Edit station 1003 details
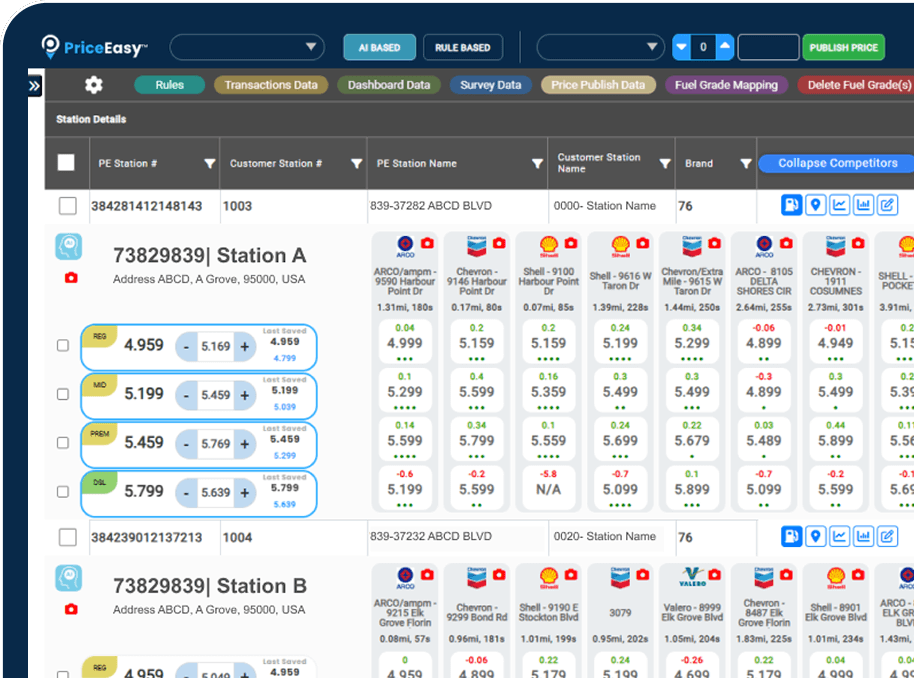Viewport: 914px width, 678px height. (887, 205)
